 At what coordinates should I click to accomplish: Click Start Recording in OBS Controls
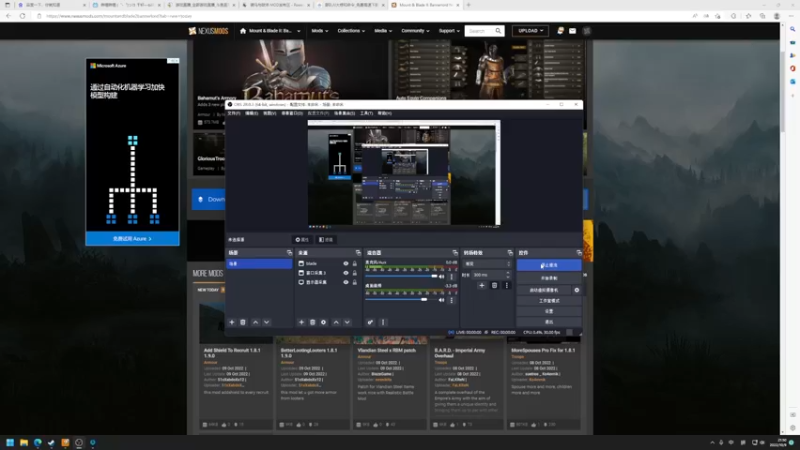click(x=549, y=278)
